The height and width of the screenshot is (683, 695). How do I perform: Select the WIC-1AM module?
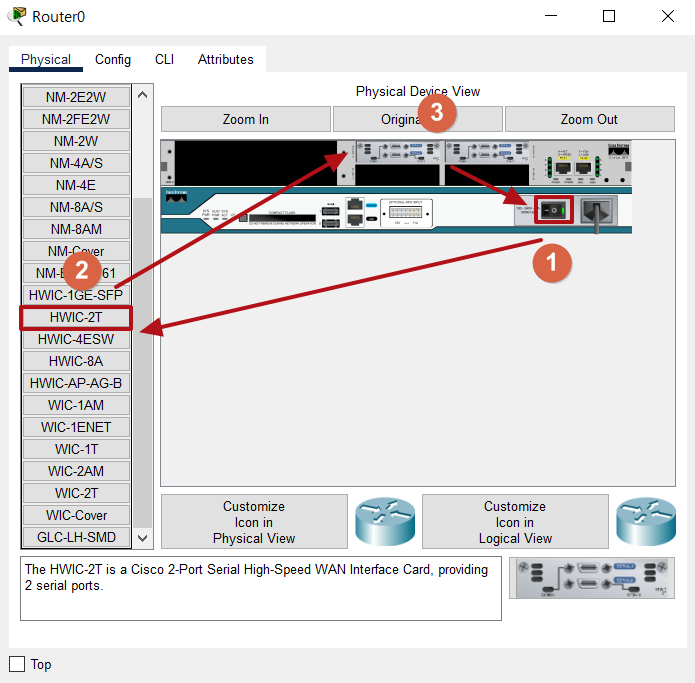tap(76, 405)
